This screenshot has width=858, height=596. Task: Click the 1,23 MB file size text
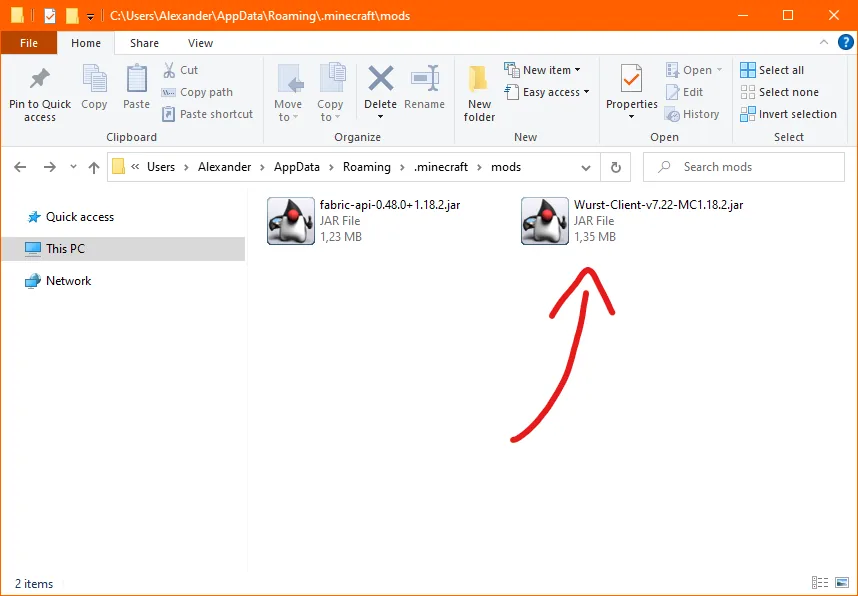tap(341, 236)
